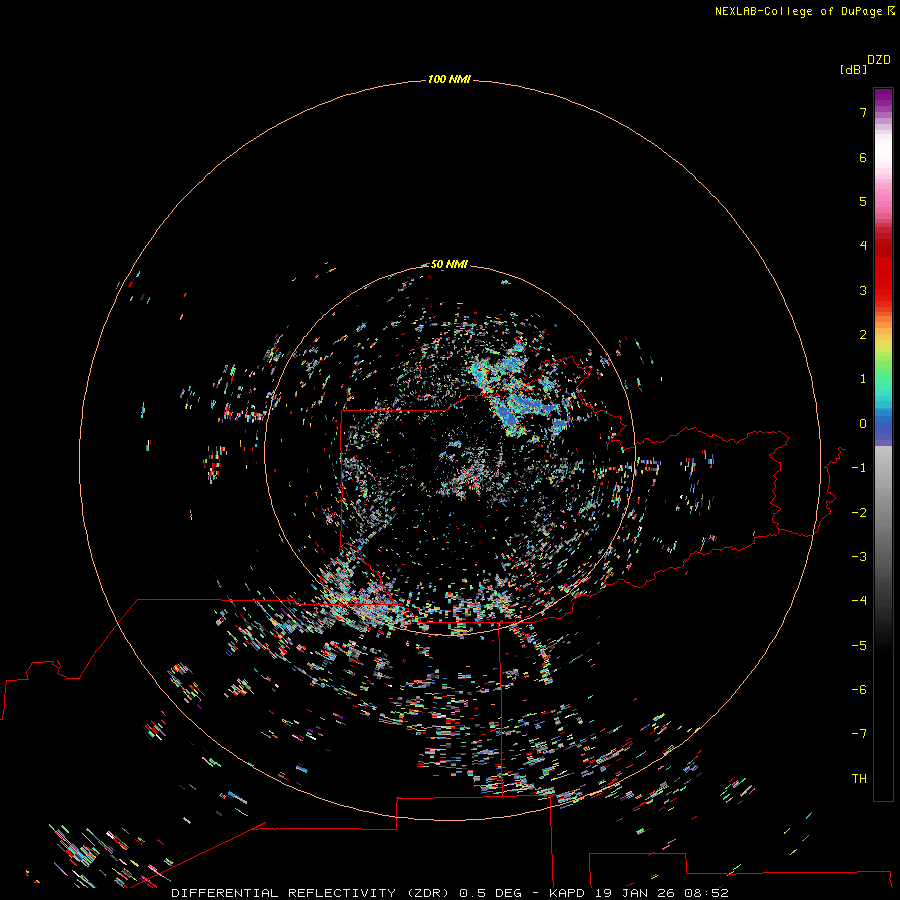Click the red band of the color bar
This screenshot has height=900, width=900.
pos(883,270)
